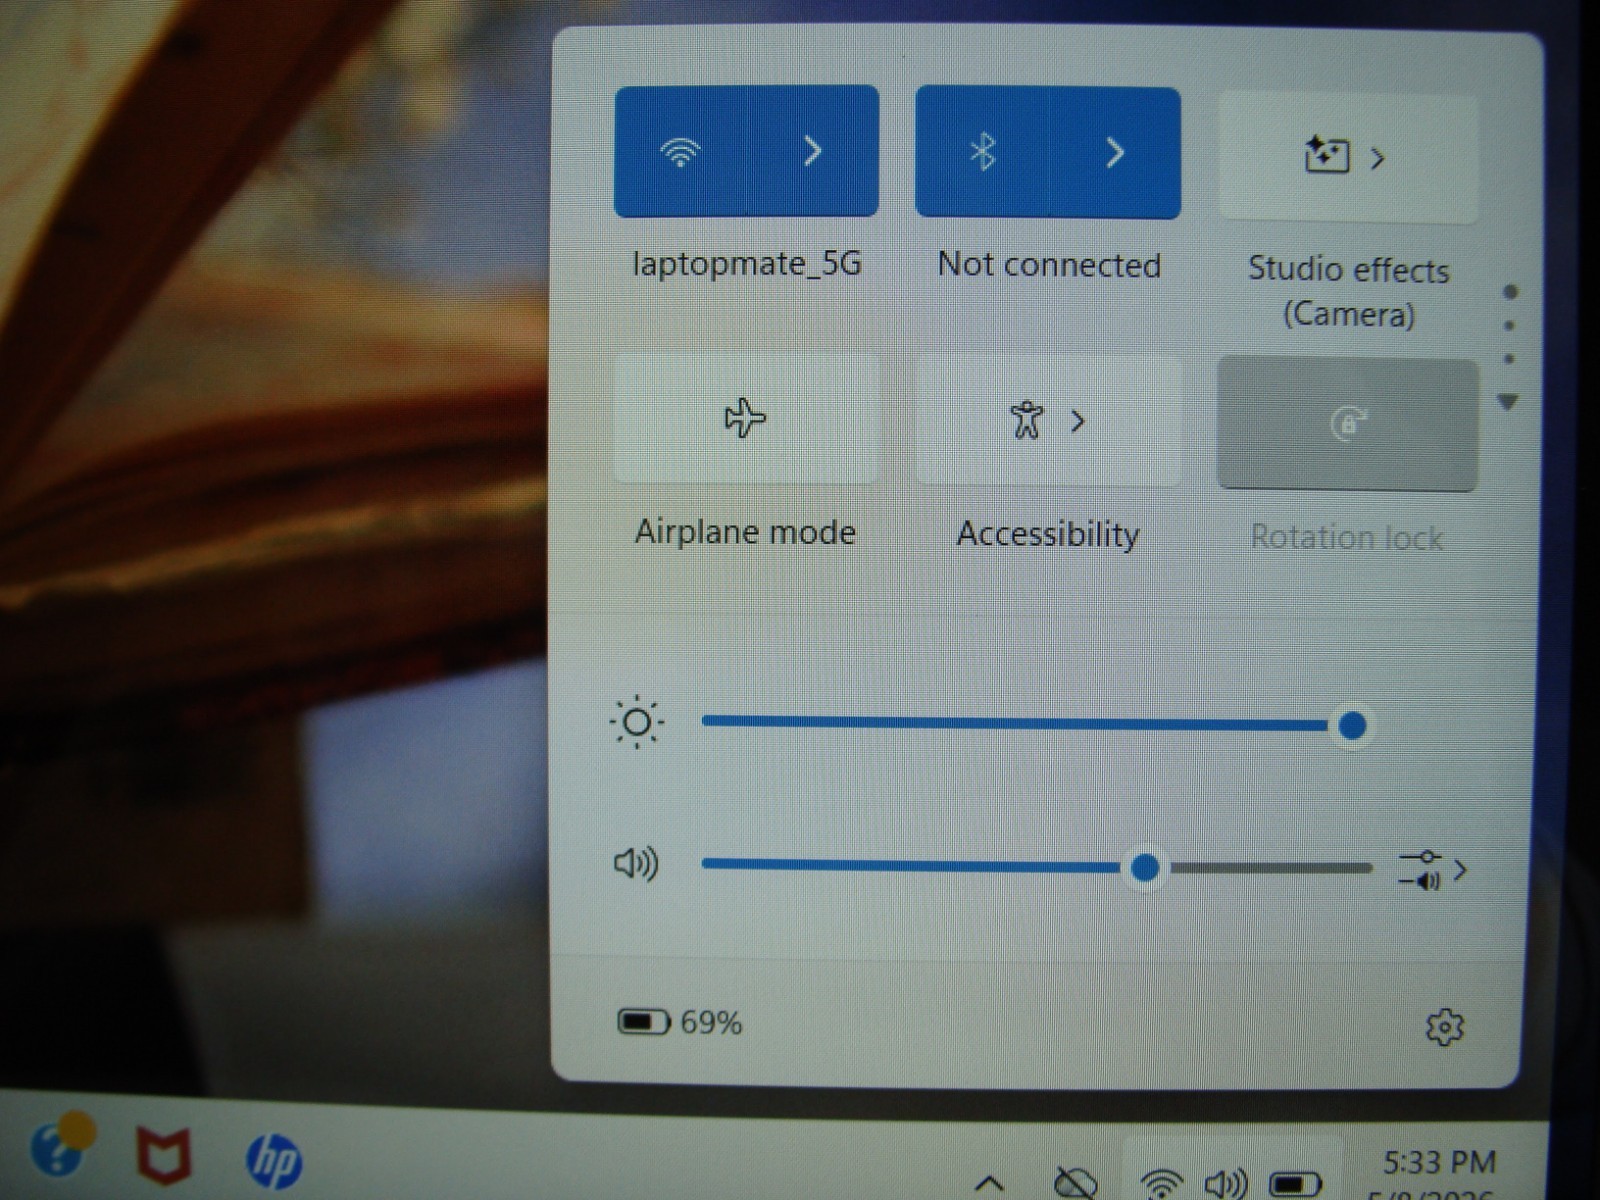Image resolution: width=1600 pixels, height=1200 pixels.
Task: Toggle Airplane mode
Action: 746,418
